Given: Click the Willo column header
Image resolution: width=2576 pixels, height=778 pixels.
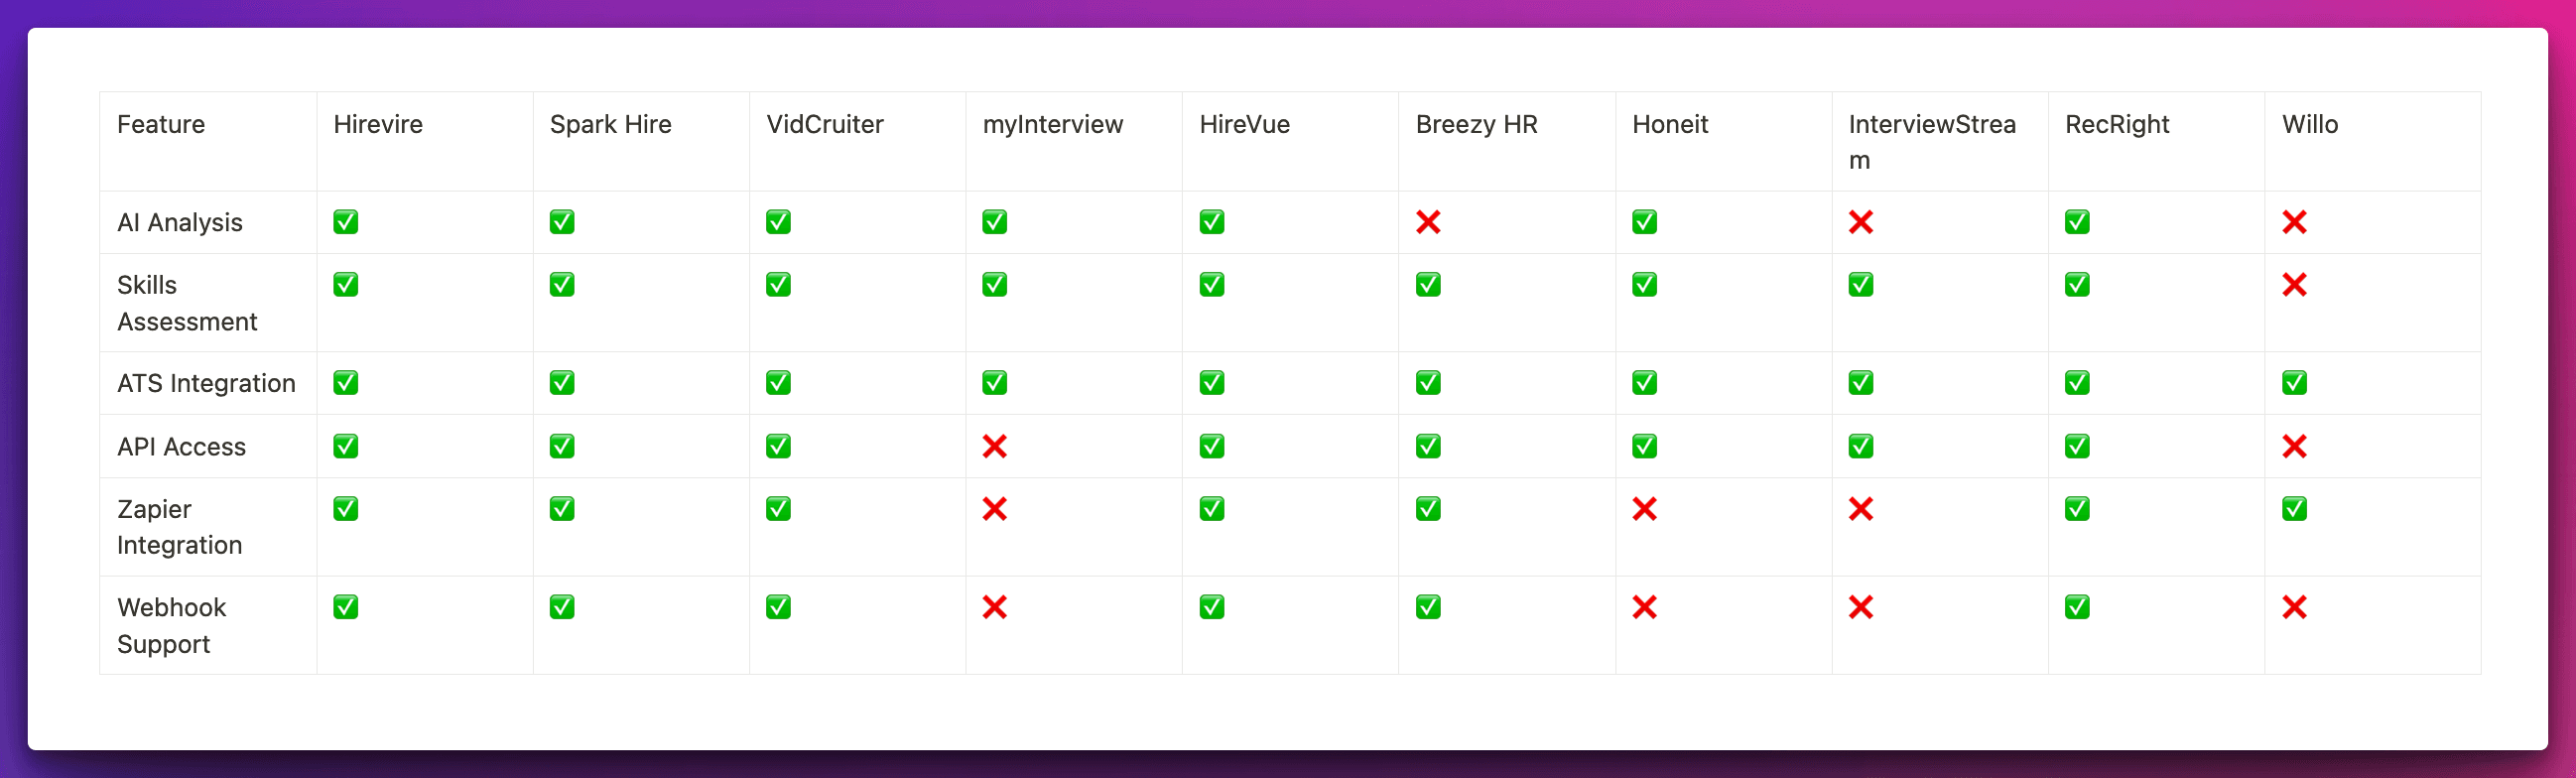Looking at the screenshot, I should [x=2309, y=125].
